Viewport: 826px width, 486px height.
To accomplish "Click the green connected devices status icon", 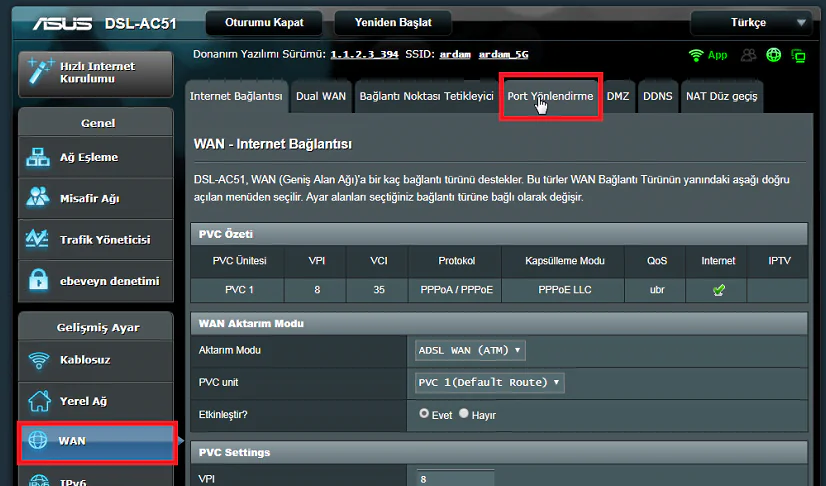I will click(798, 55).
